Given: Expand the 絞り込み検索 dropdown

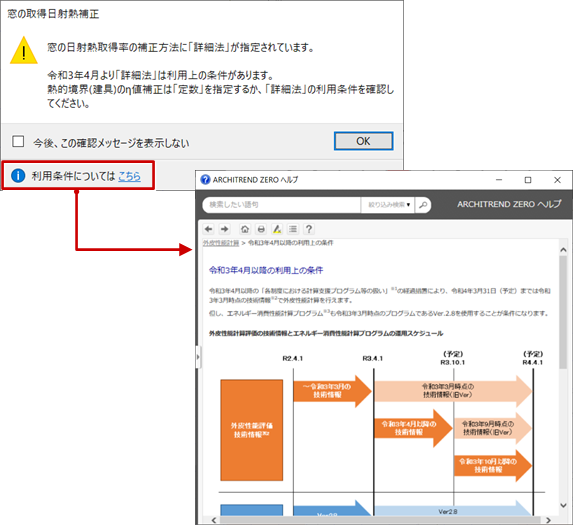Looking at the screenshot, I should click(388, 205).
